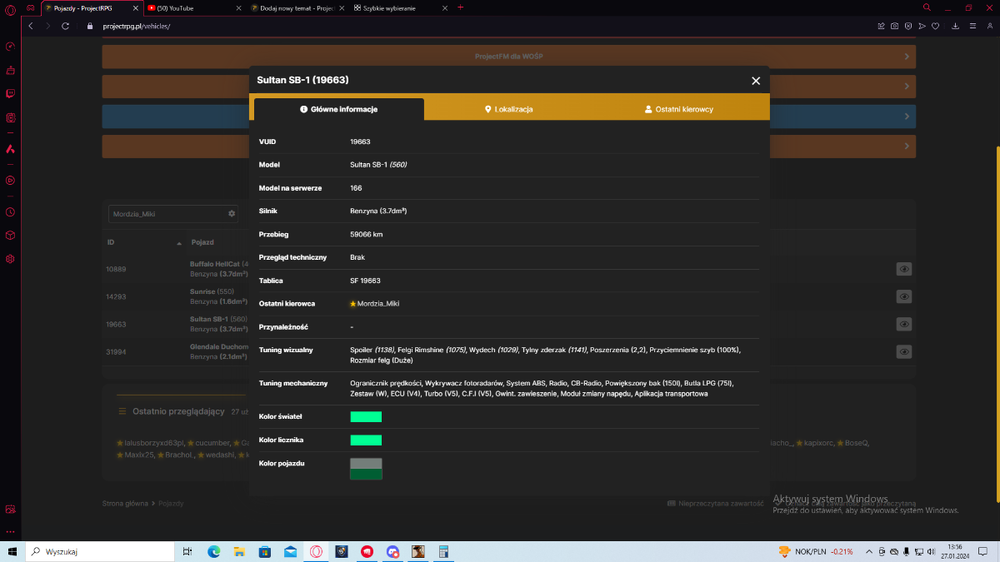This screenshot has width=1000, height=562.
Task: Open settings gear sidebar icon
Action: tap(10, 259)
